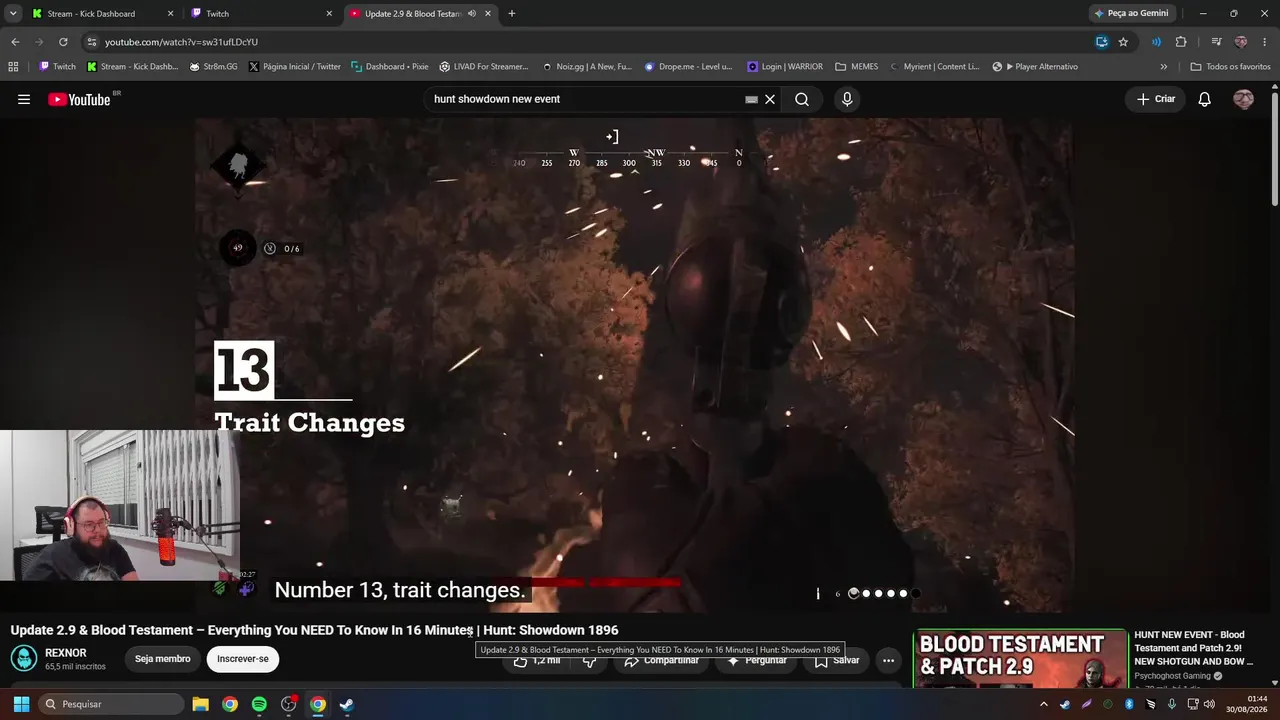Screen dimensions: 1280x720
Task: Open HUNT NEW EVENT suggested video title
Action: 1192,648
